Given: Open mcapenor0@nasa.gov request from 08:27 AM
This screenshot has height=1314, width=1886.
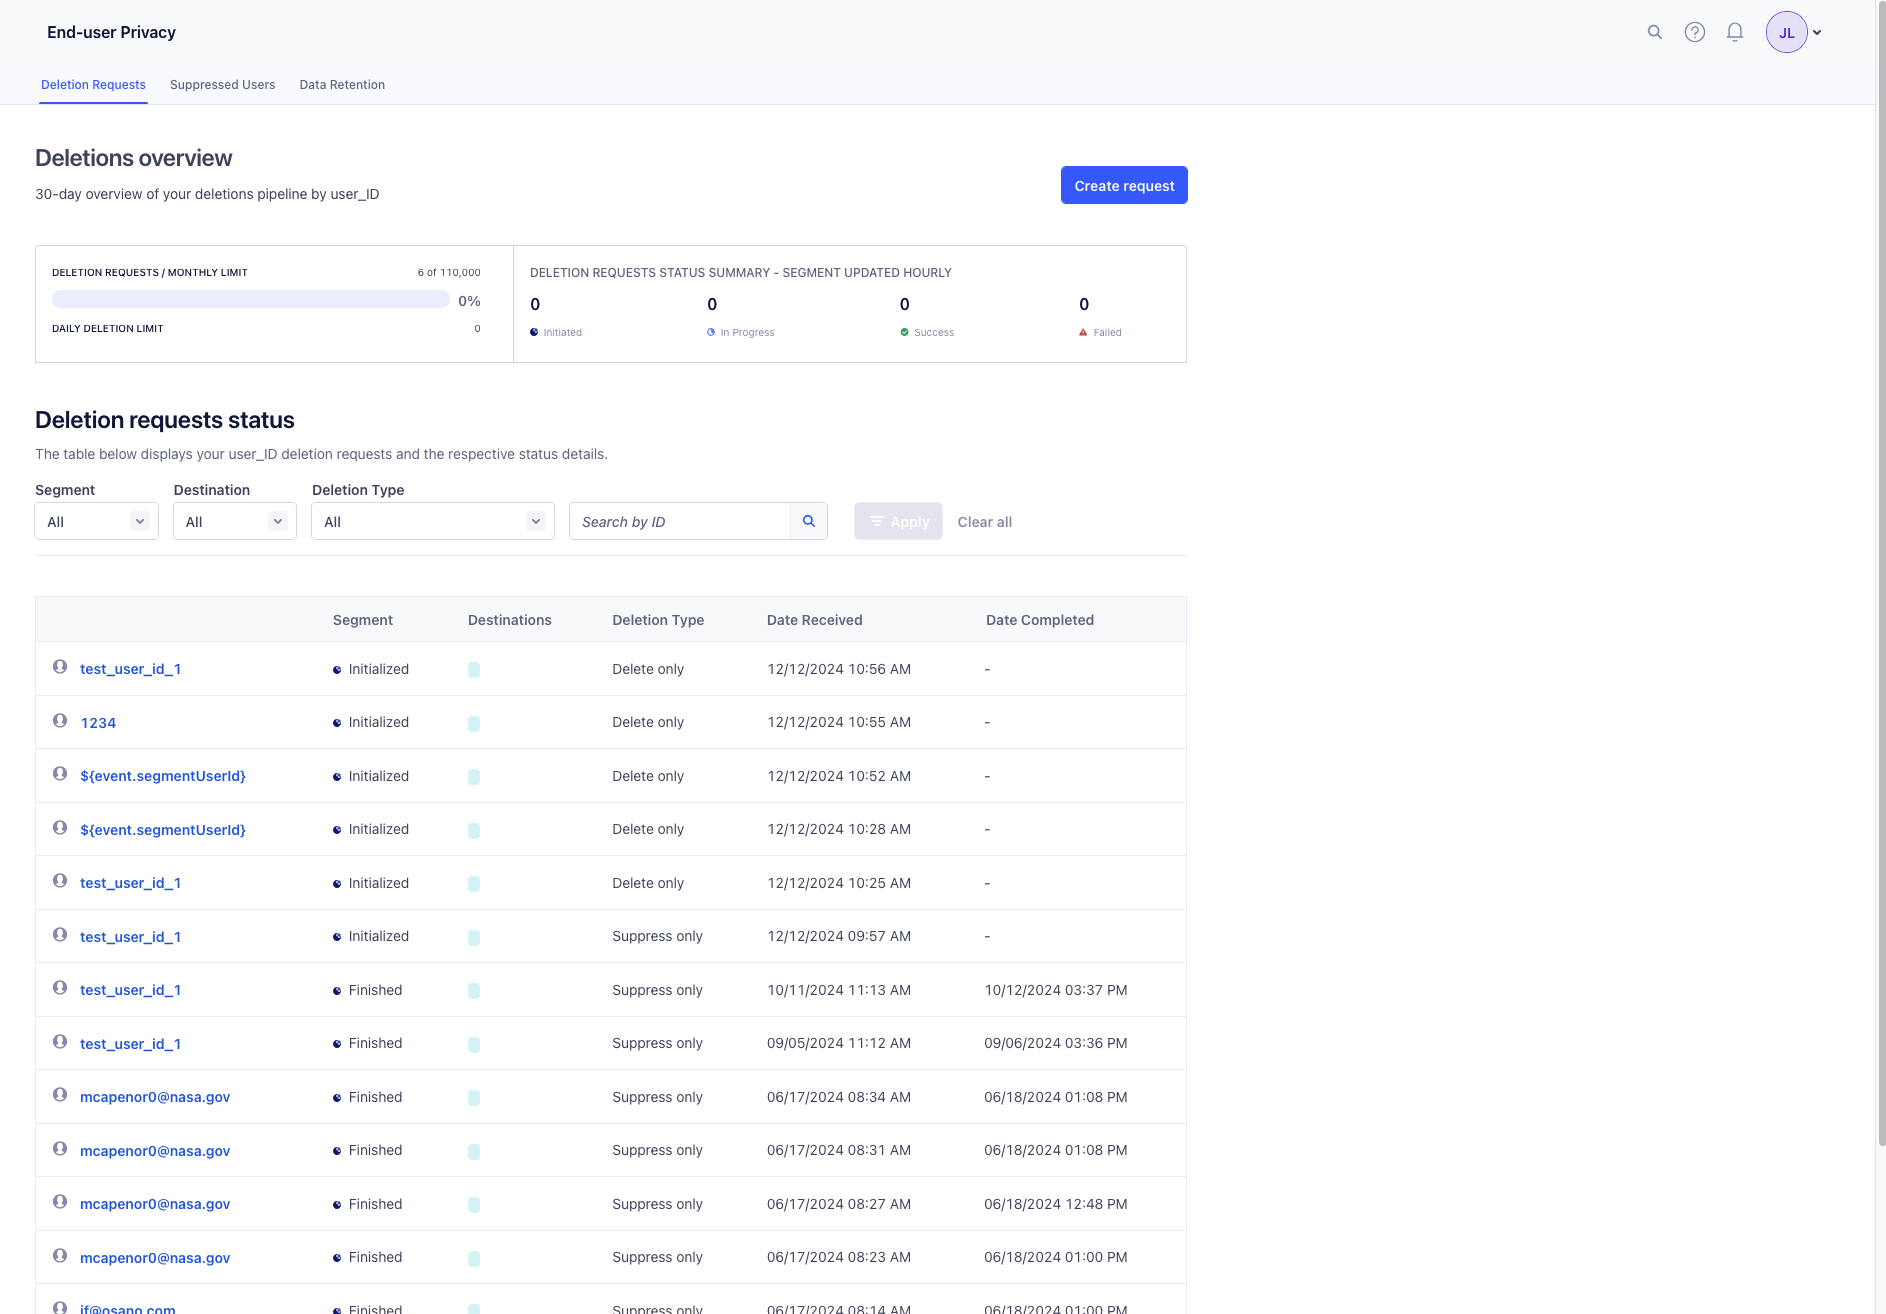Looking at the screenshot, I should pyautogui.click(x=155, y=1204).
